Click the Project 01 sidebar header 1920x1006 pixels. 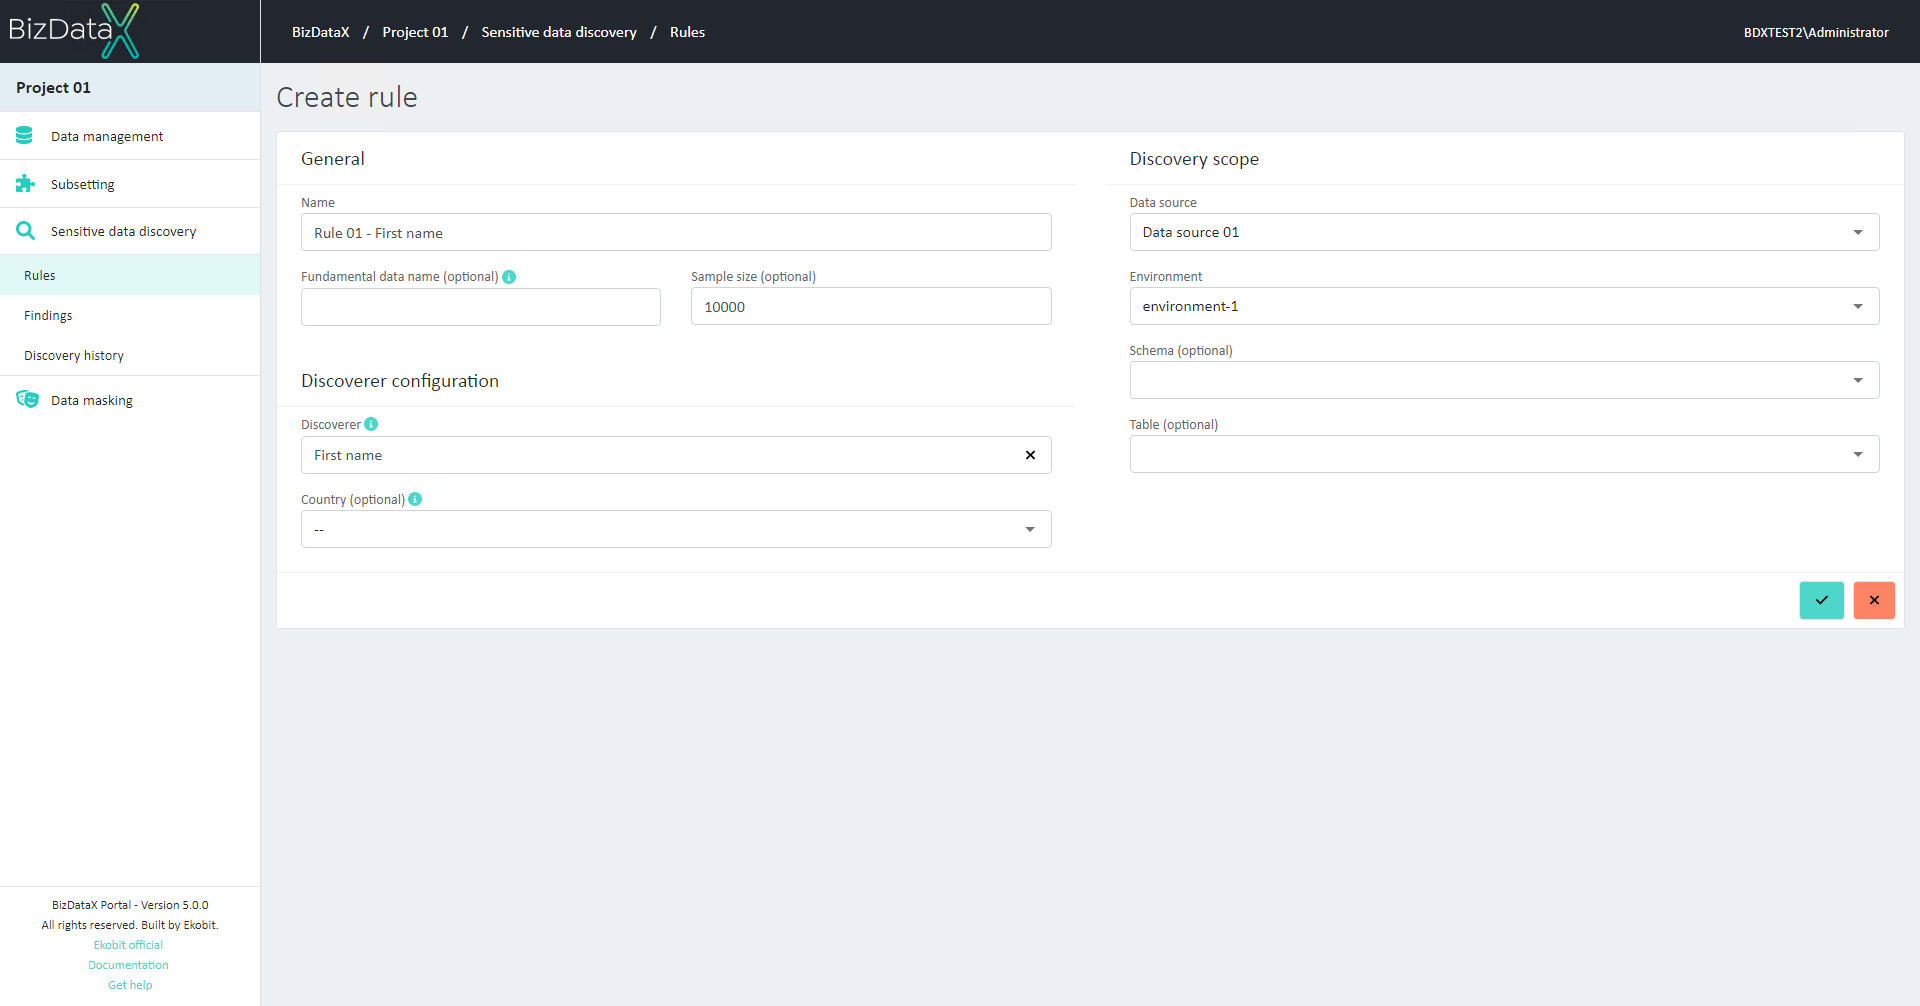coord(130,87)
